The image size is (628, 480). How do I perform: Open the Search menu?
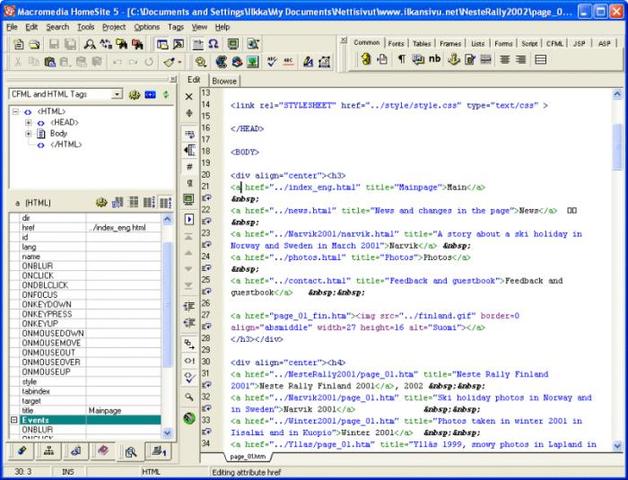(x=57, y=27)
